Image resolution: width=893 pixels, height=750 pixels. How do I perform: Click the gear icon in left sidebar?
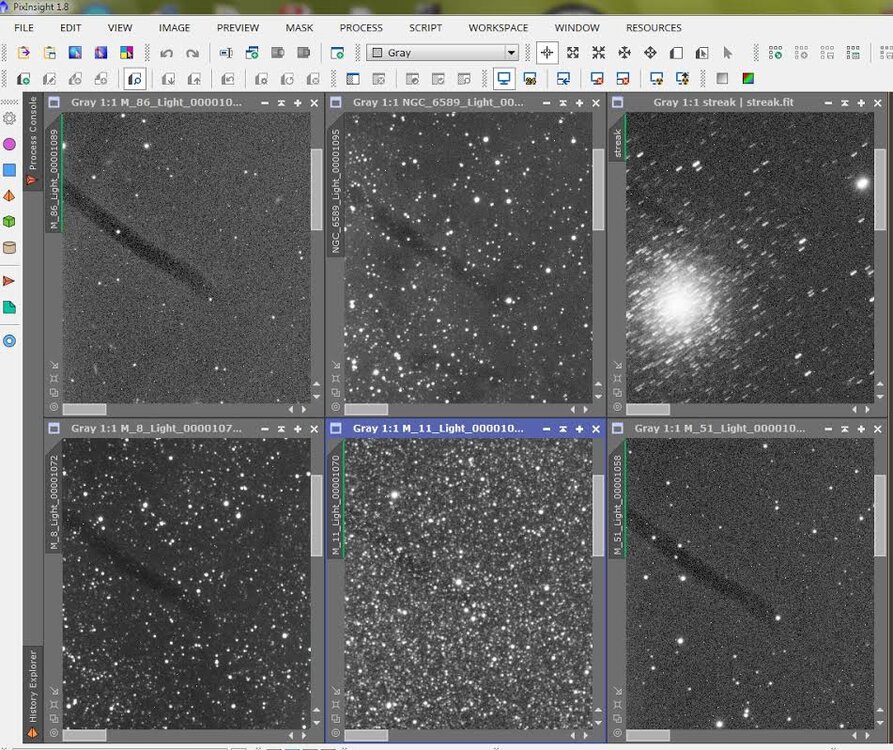click(10, 118)
